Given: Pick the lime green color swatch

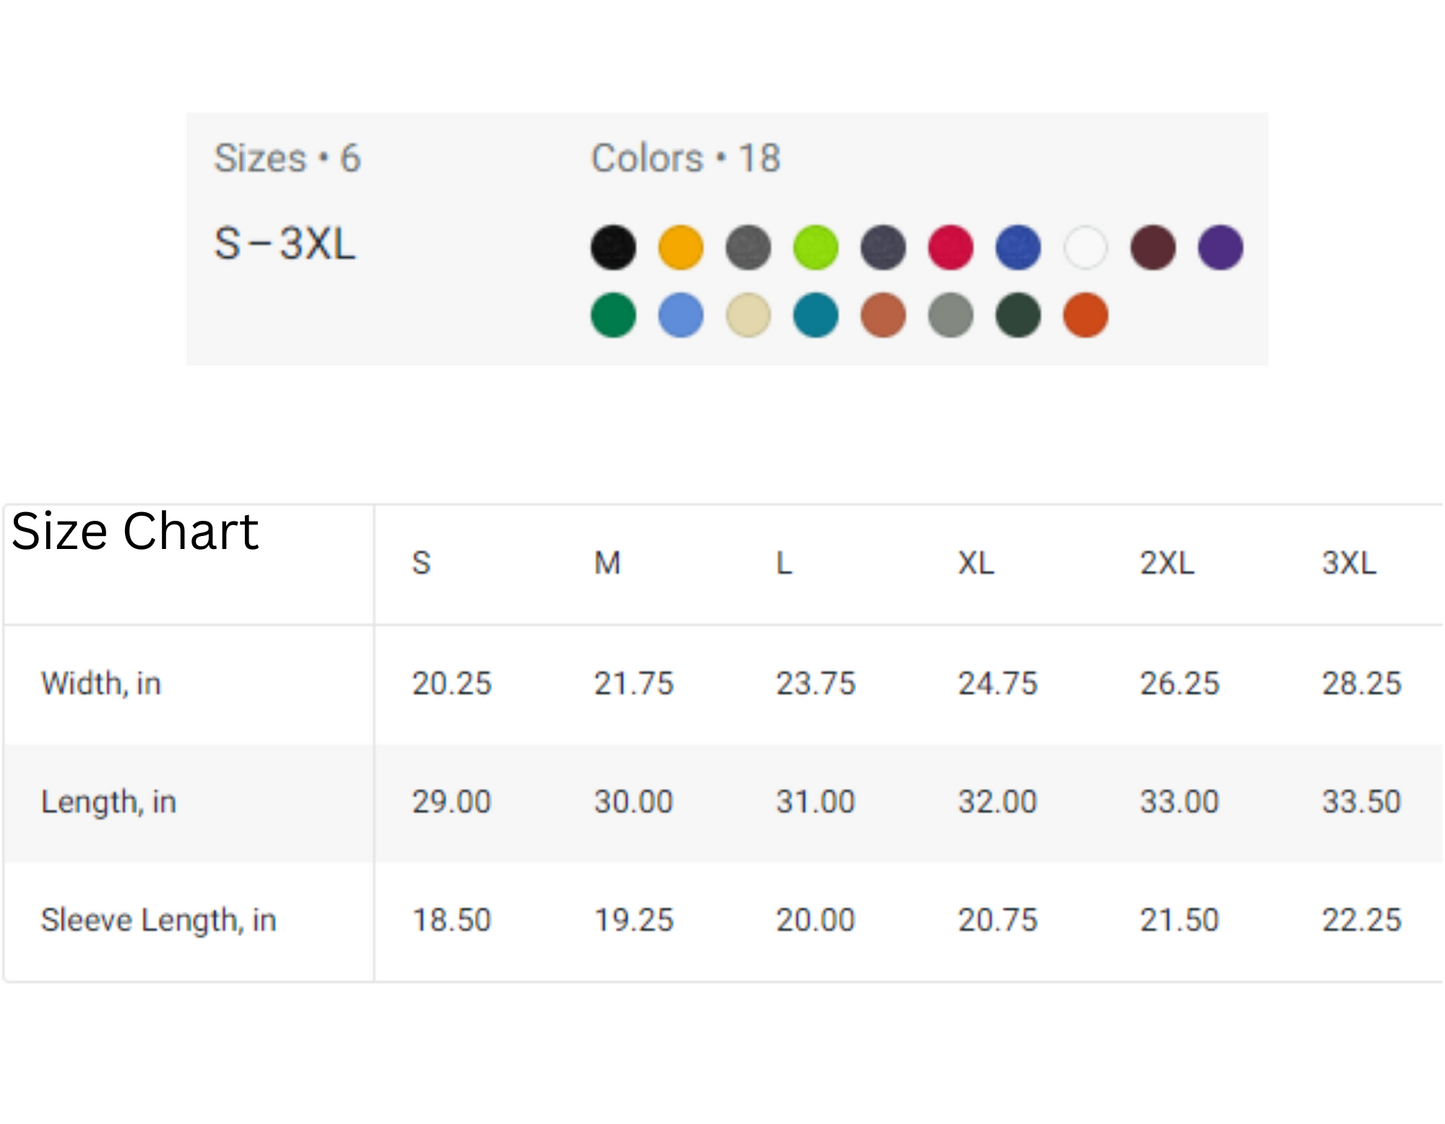Looking at the screenshot, I should 816,247.
